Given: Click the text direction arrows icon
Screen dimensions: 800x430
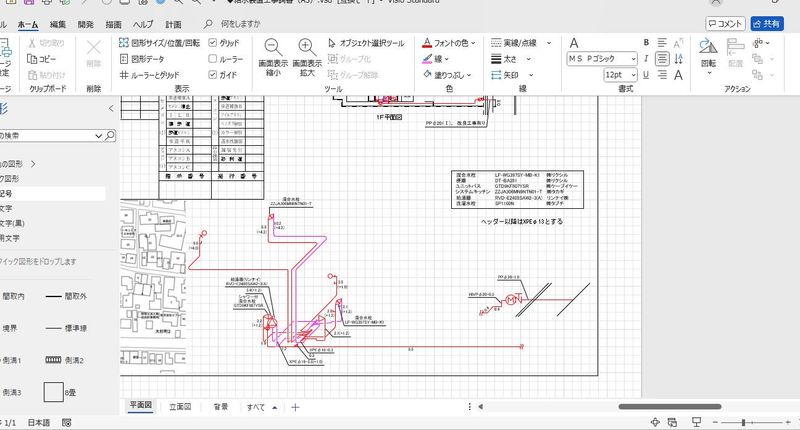Looking at the screenshot, I should tap(679, 59).
